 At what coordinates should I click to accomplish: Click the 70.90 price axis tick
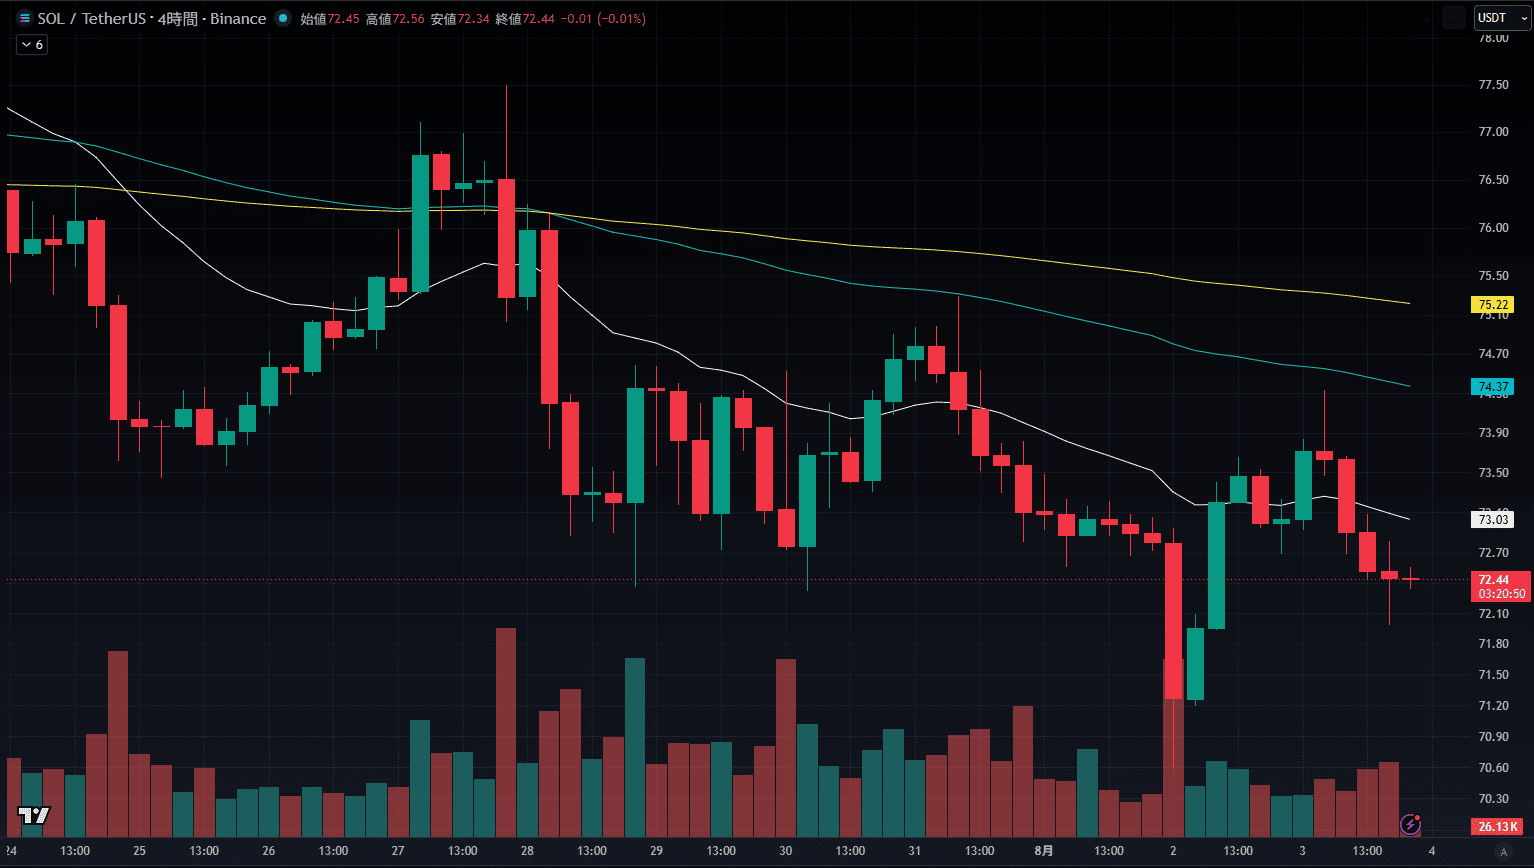pyautogui.click(x=1493, y=737)
